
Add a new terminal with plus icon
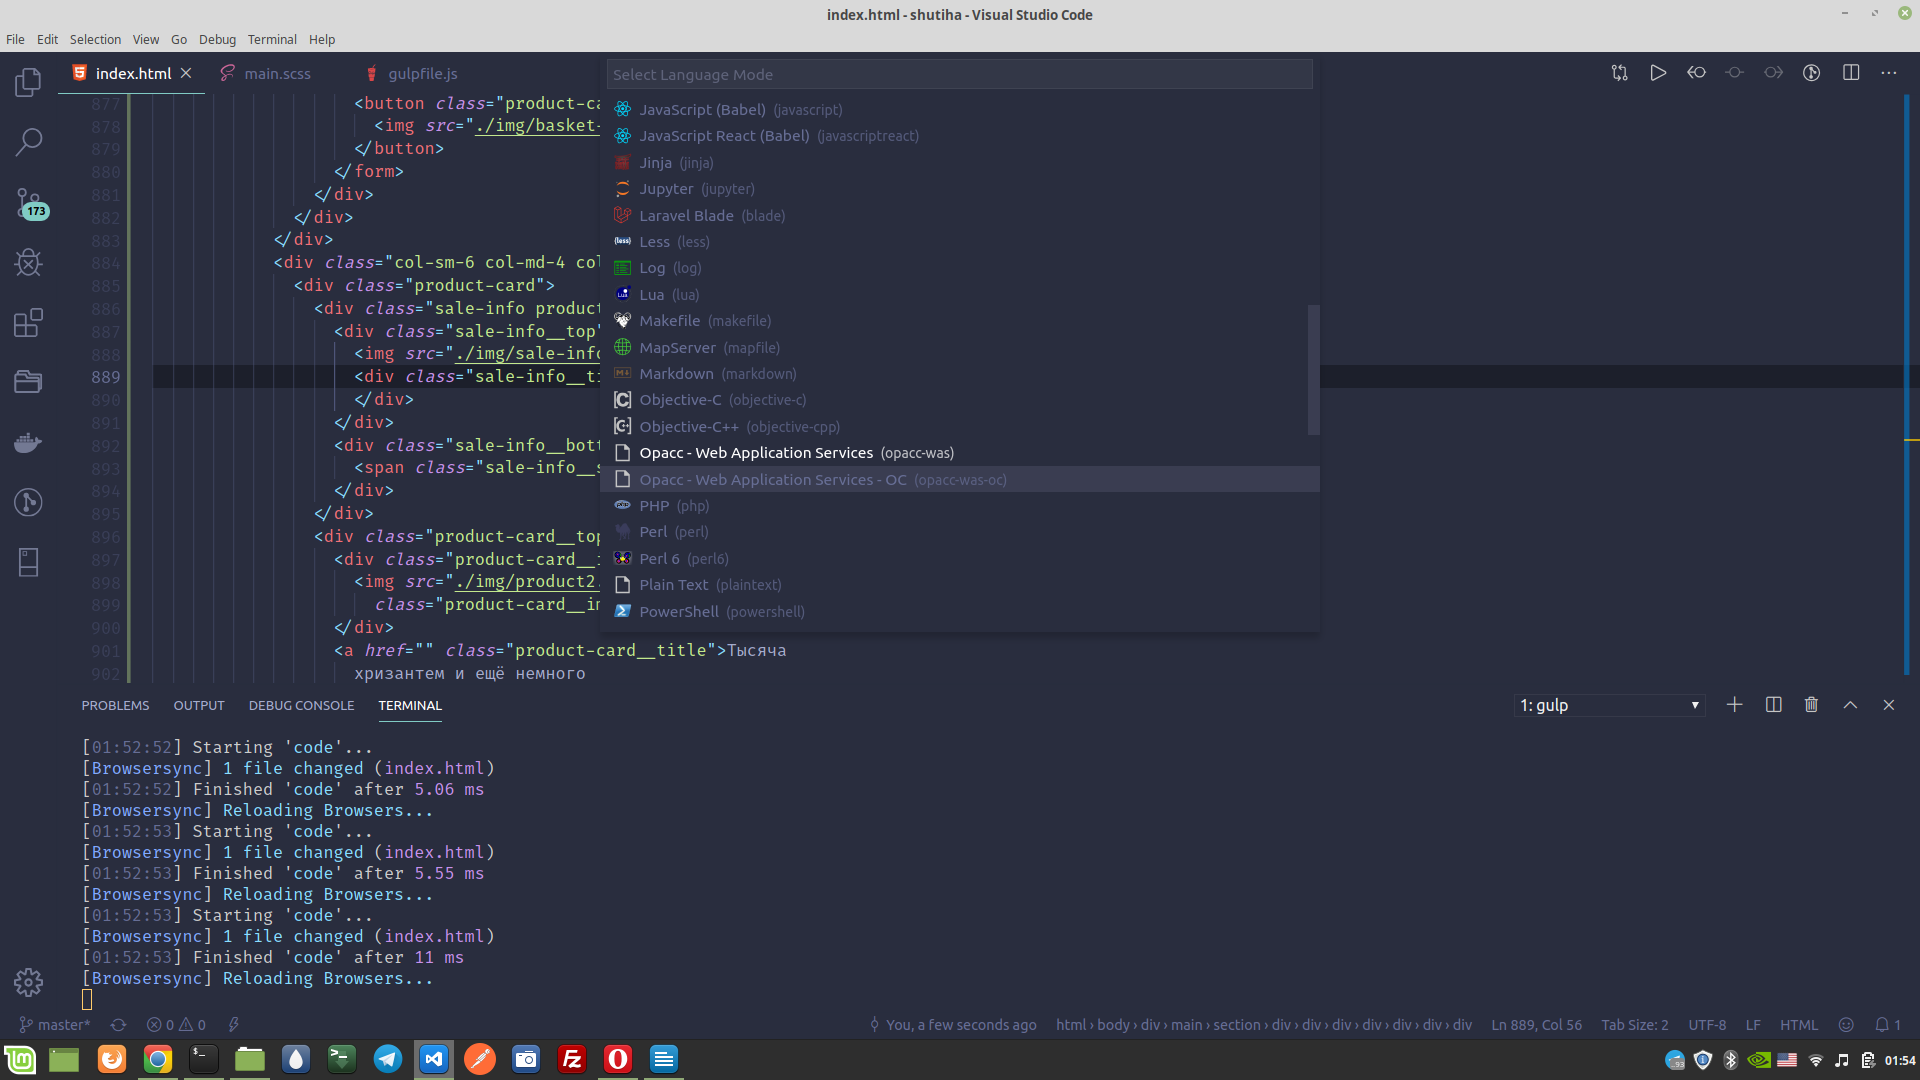1734,705
